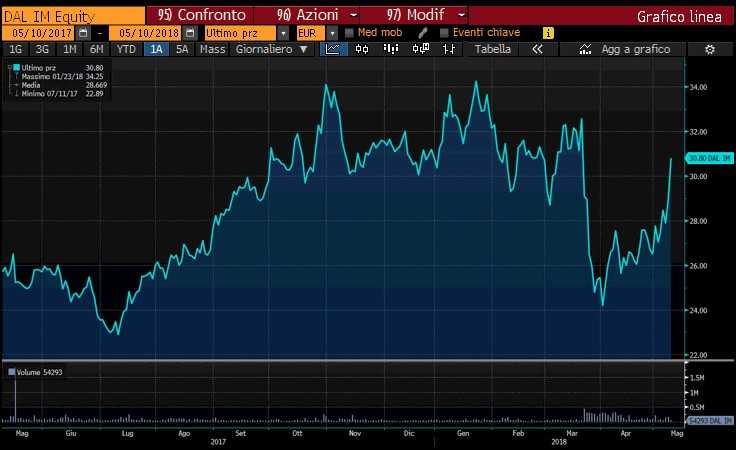
Task: Enable the Med mob checkbox
Action: pos(349,33)
